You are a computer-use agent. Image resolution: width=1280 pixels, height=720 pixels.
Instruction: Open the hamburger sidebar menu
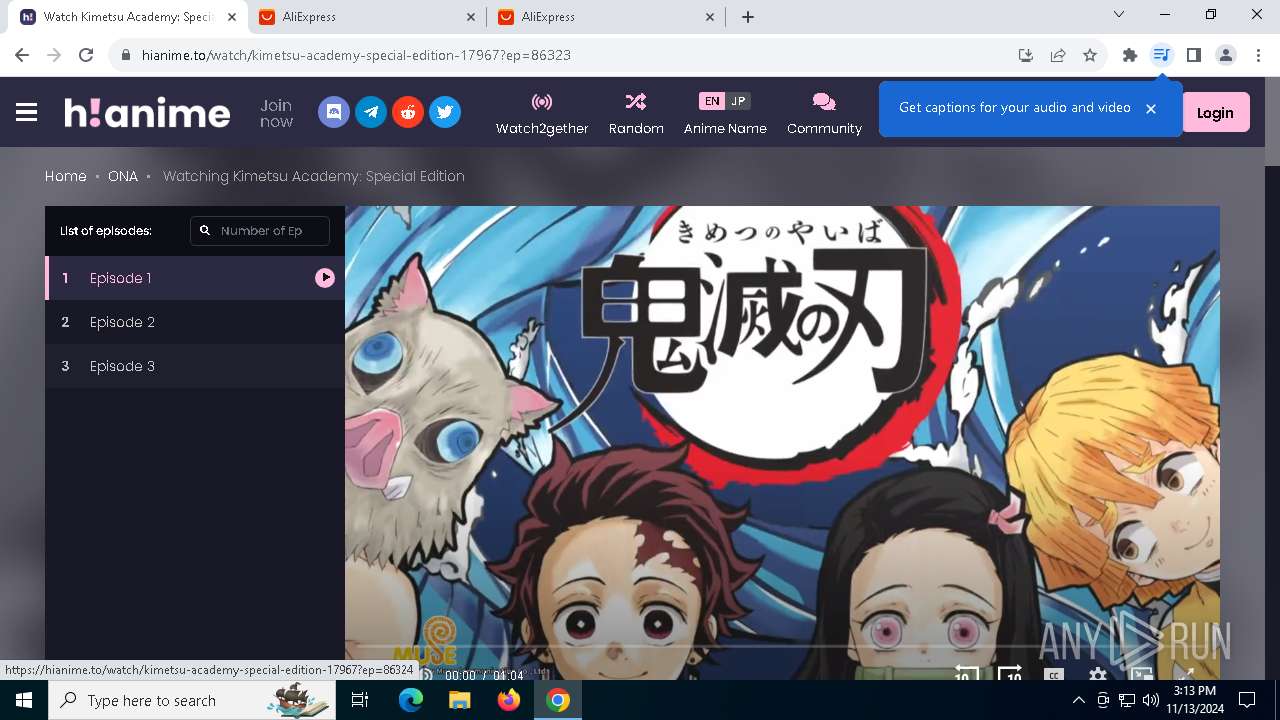click(27, 112)
